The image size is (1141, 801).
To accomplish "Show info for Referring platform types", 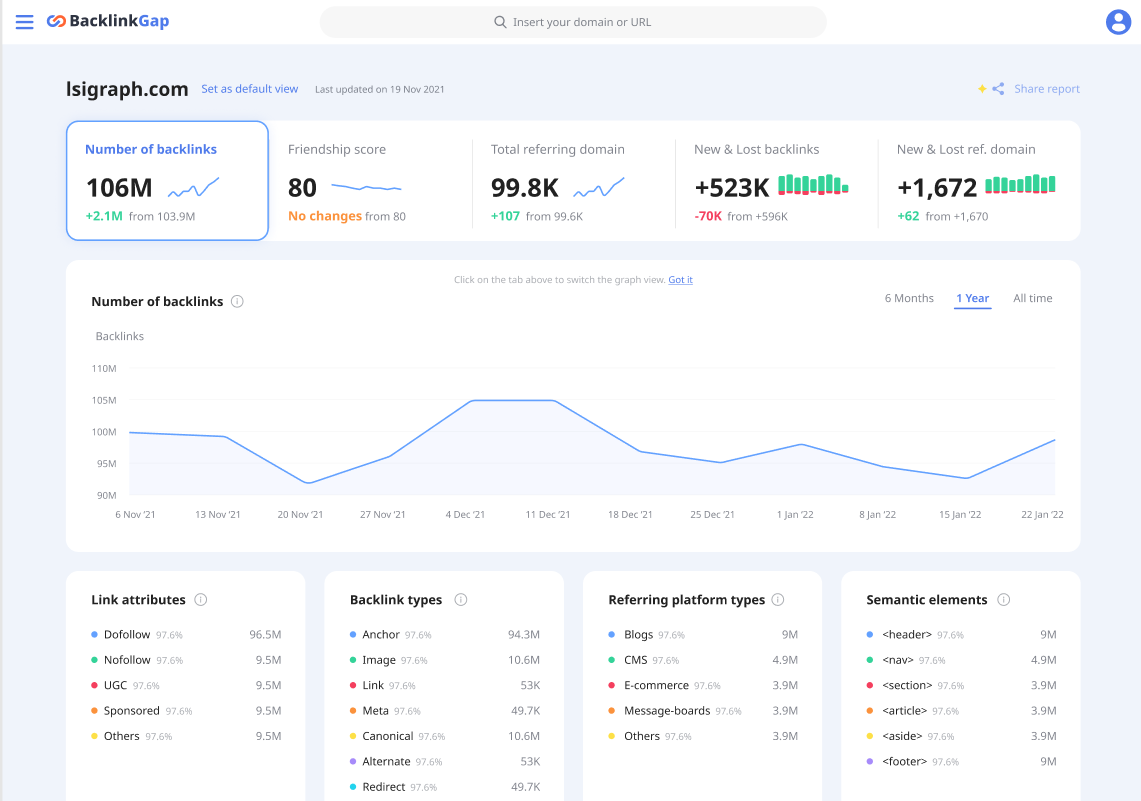I will point(778,599).
